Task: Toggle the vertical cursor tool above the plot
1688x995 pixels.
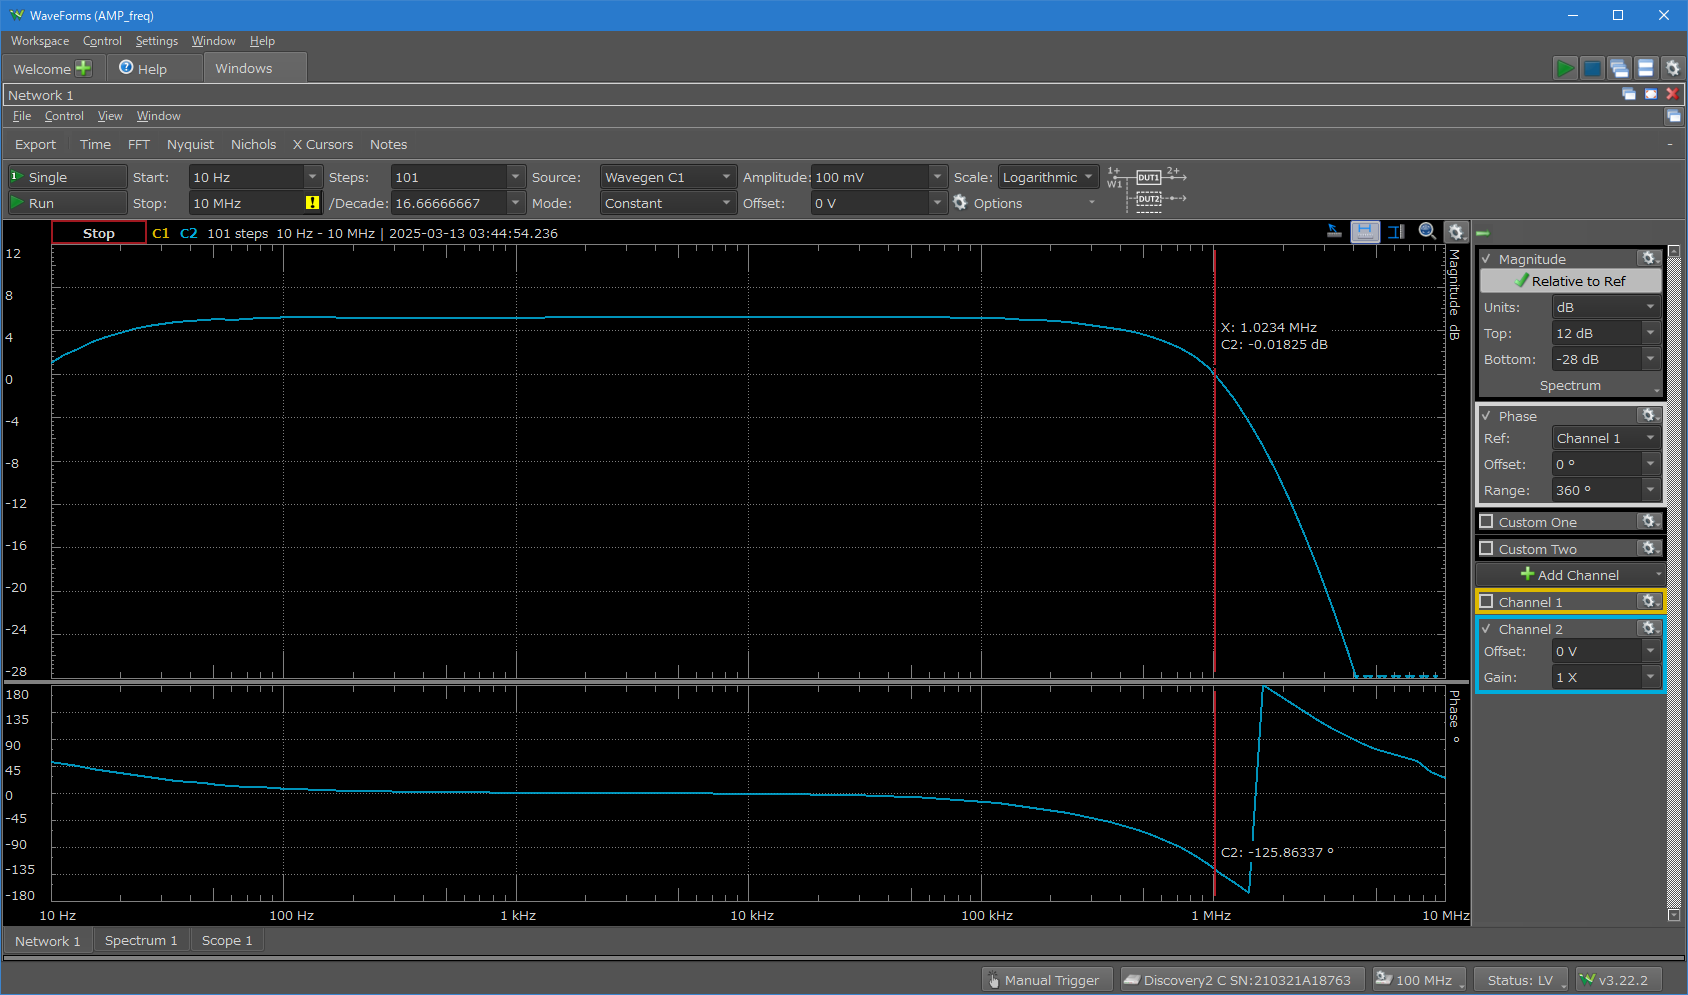Action: 1397,231
